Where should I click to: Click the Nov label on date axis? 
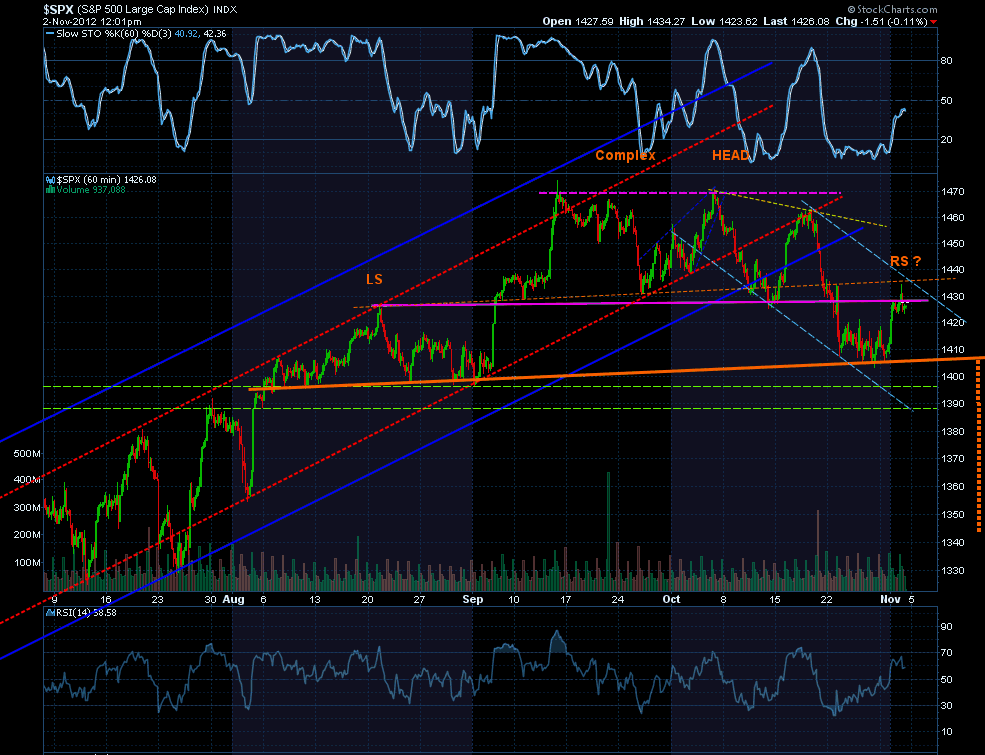[890, 599]
